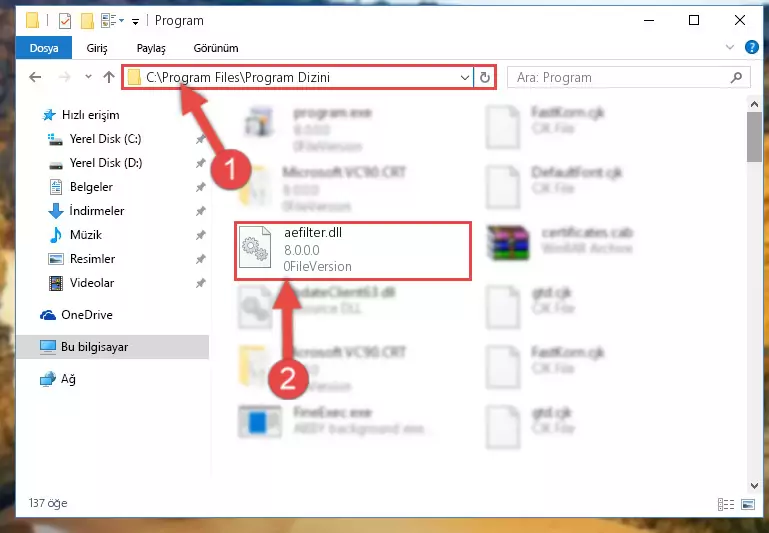
Task: Switch to the Giriş ribbon tab
Action: [x=97, y=48]
